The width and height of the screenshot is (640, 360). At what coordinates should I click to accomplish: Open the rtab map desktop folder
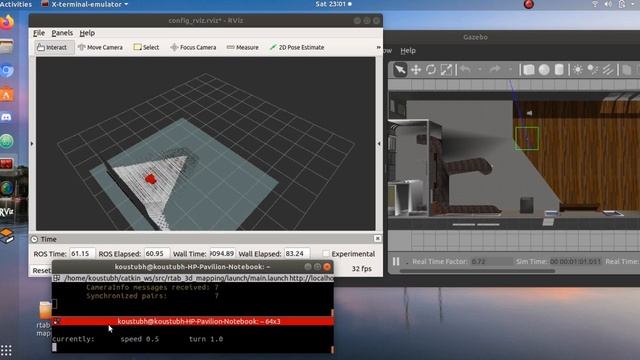[44, 319]
